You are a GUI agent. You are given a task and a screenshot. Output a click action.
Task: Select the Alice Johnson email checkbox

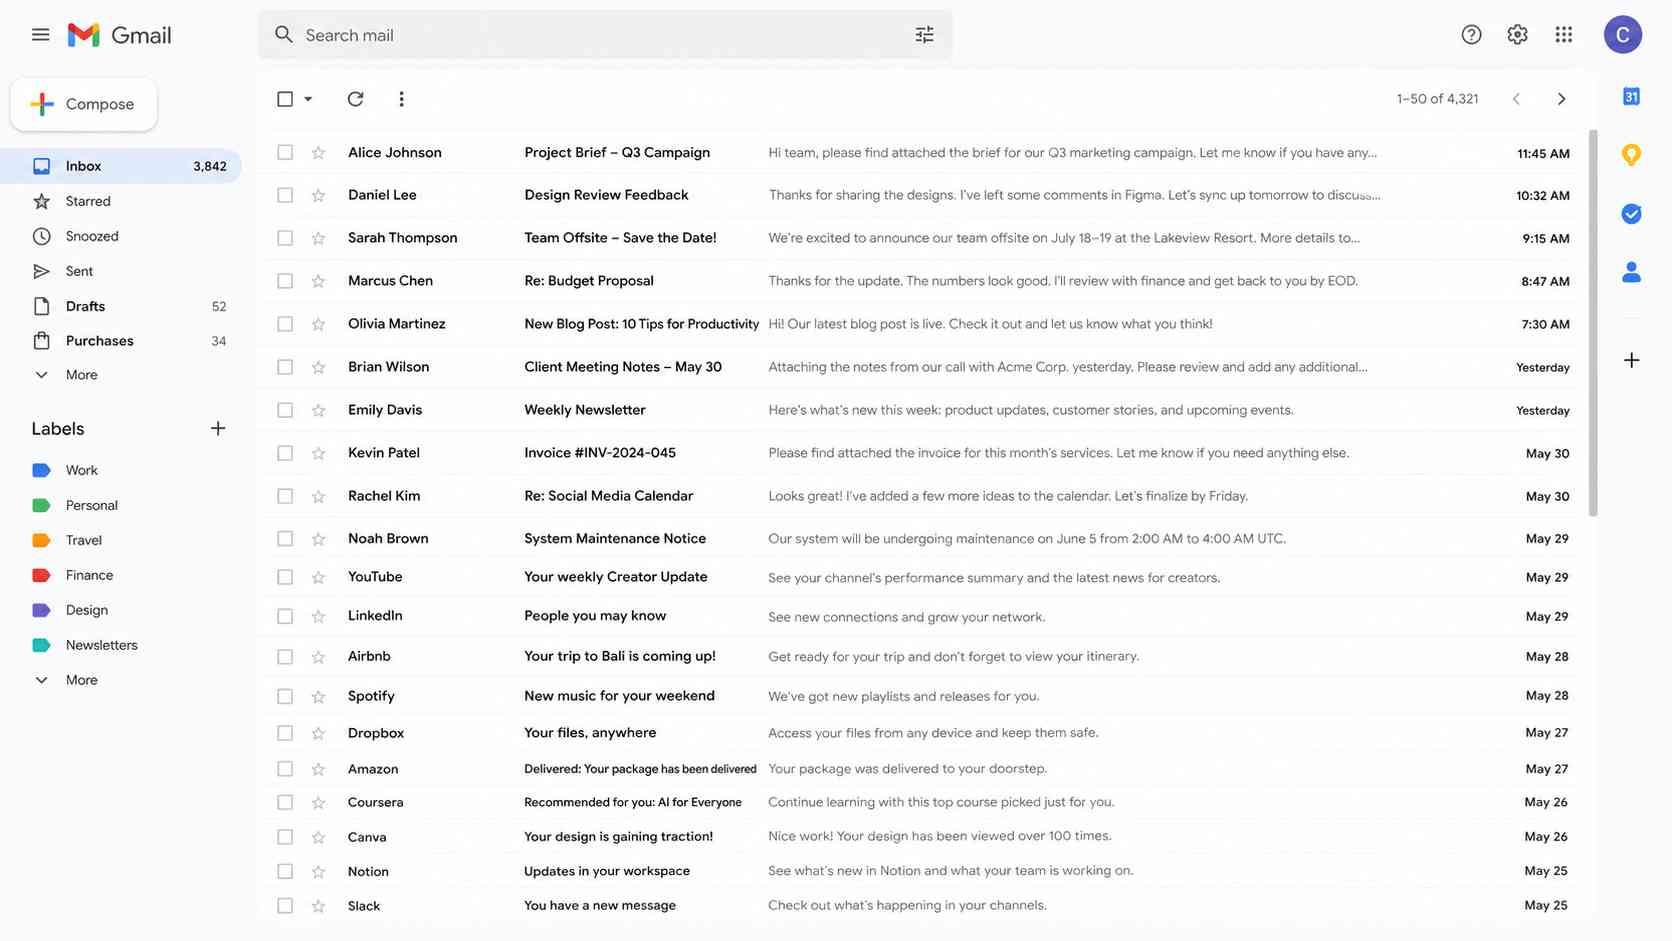285,153
